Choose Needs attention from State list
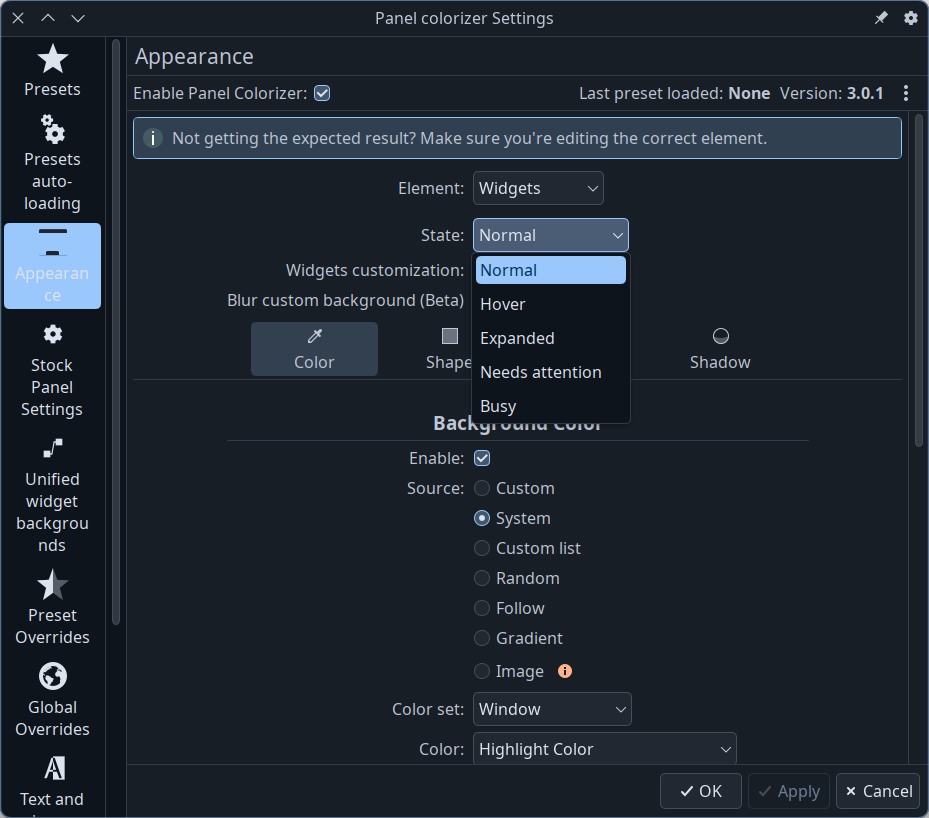This screenshot has height=818, width=929. pyautogui.click(x=541, y=372)
